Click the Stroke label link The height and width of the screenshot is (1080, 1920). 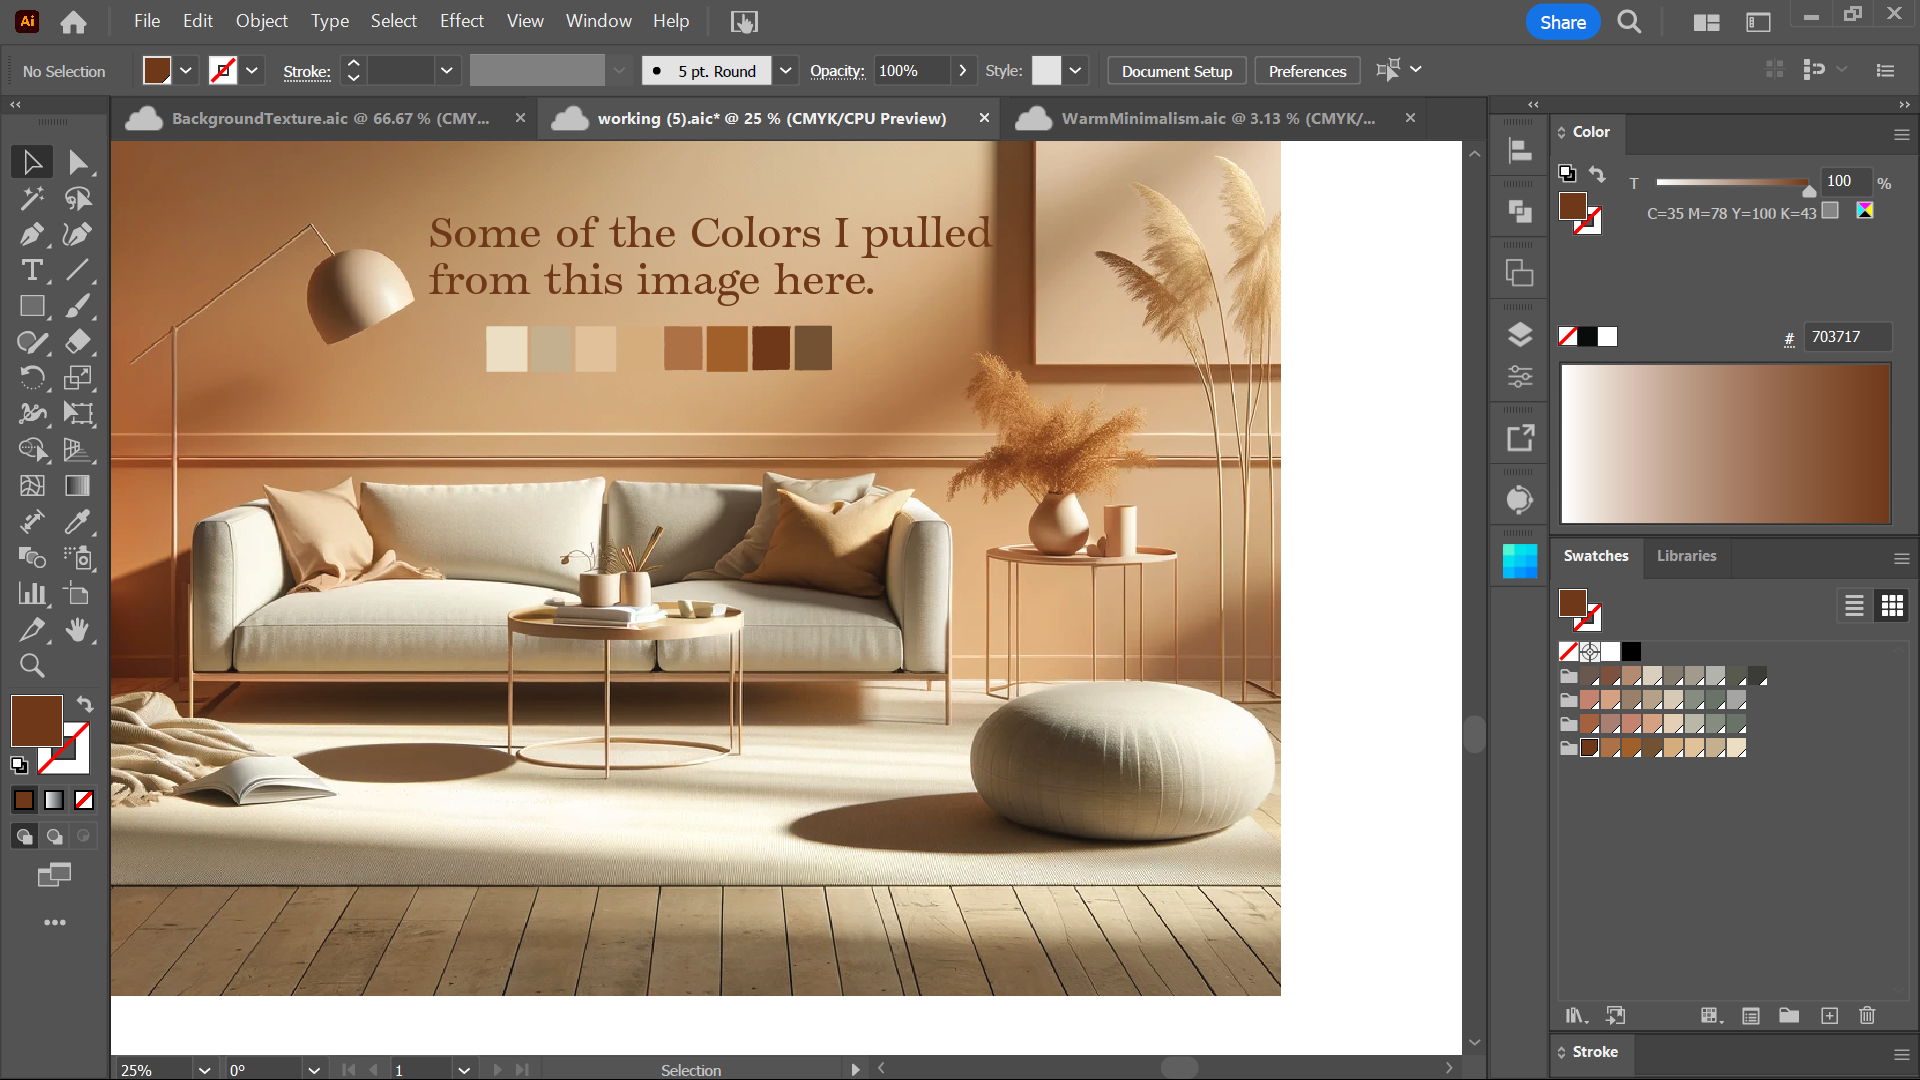tap(307, 71)
